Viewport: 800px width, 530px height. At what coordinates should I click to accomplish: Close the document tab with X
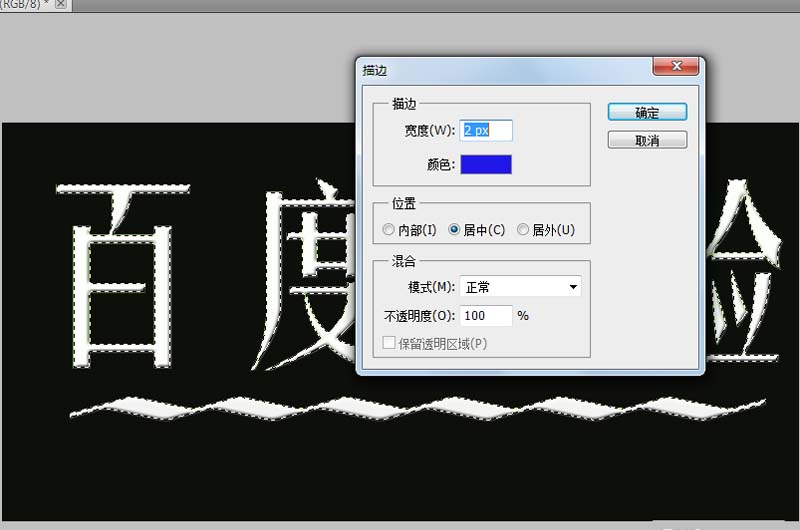point(60,4)
